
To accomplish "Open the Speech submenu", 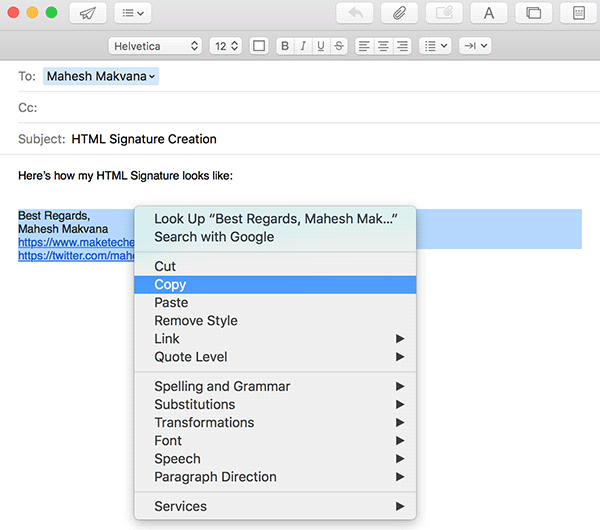I will click(x=275, y=459).
